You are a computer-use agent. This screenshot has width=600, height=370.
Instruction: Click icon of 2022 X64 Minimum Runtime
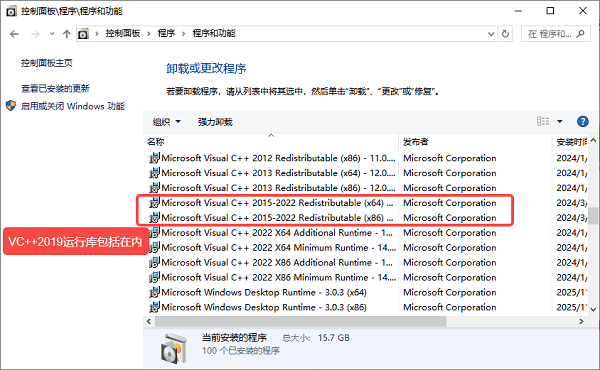coord(154,248)
